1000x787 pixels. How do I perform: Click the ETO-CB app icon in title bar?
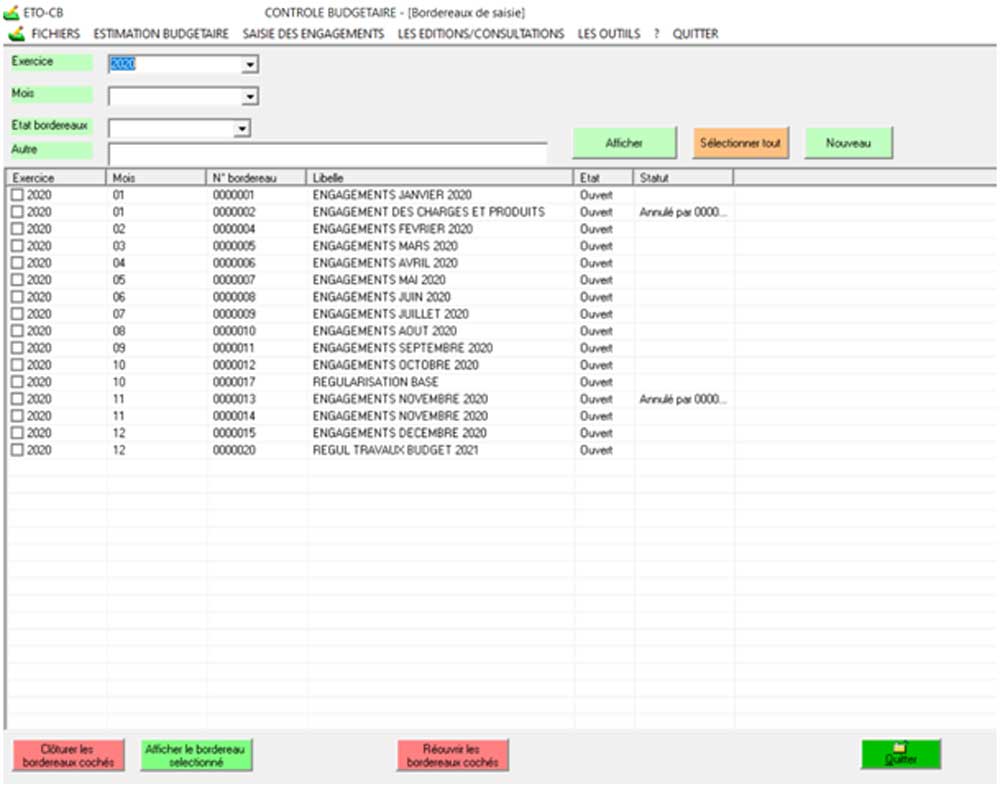point(12,12)
